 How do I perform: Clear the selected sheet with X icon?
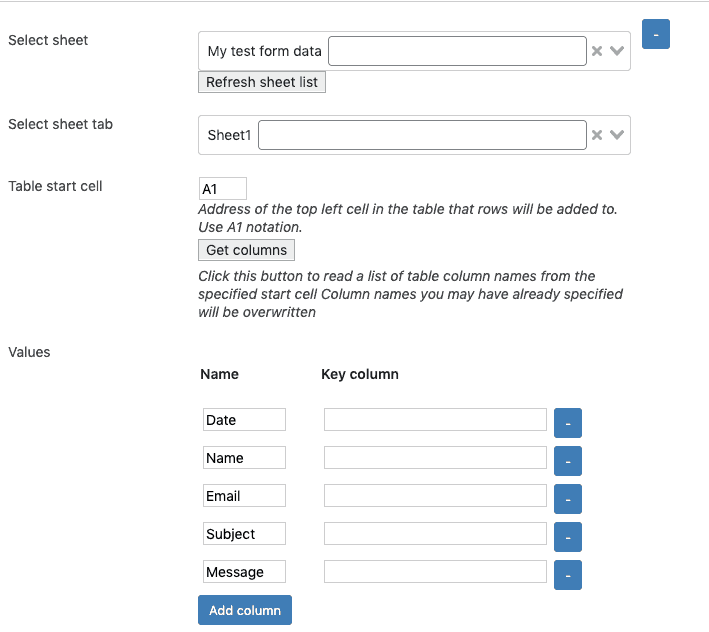click(x=597, y=51)
